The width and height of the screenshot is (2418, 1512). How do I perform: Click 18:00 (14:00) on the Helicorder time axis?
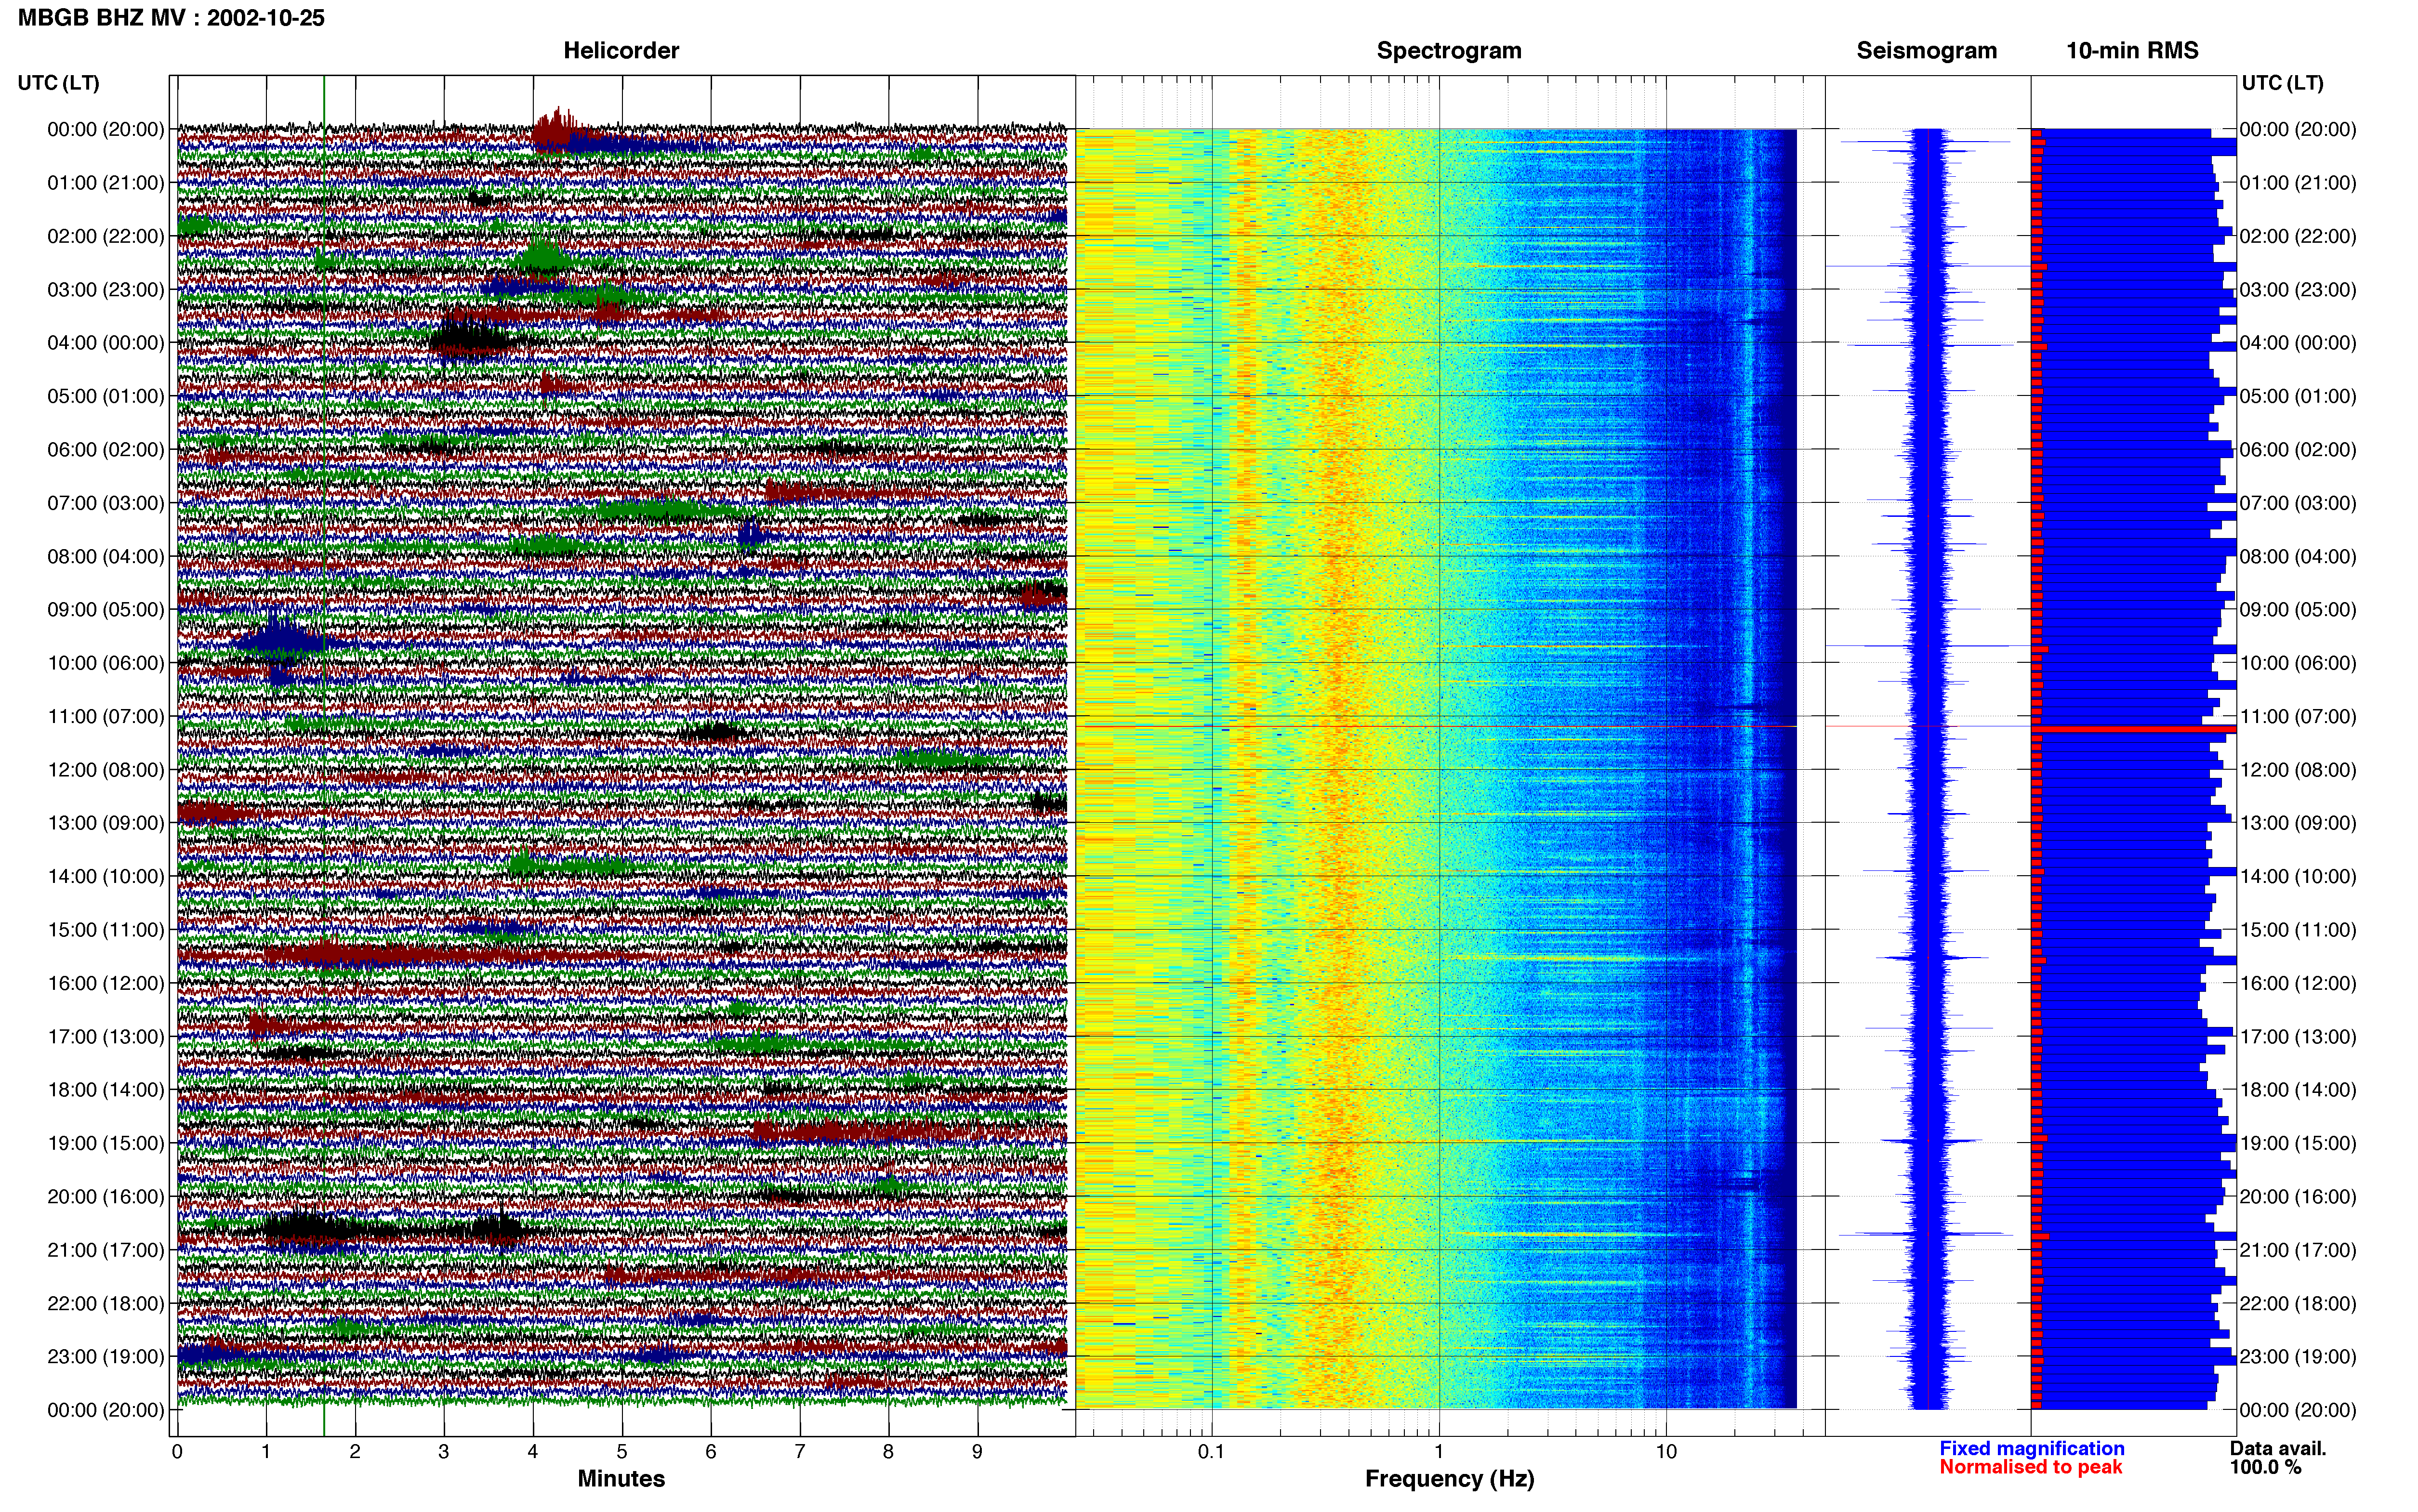coord(106,1090)
